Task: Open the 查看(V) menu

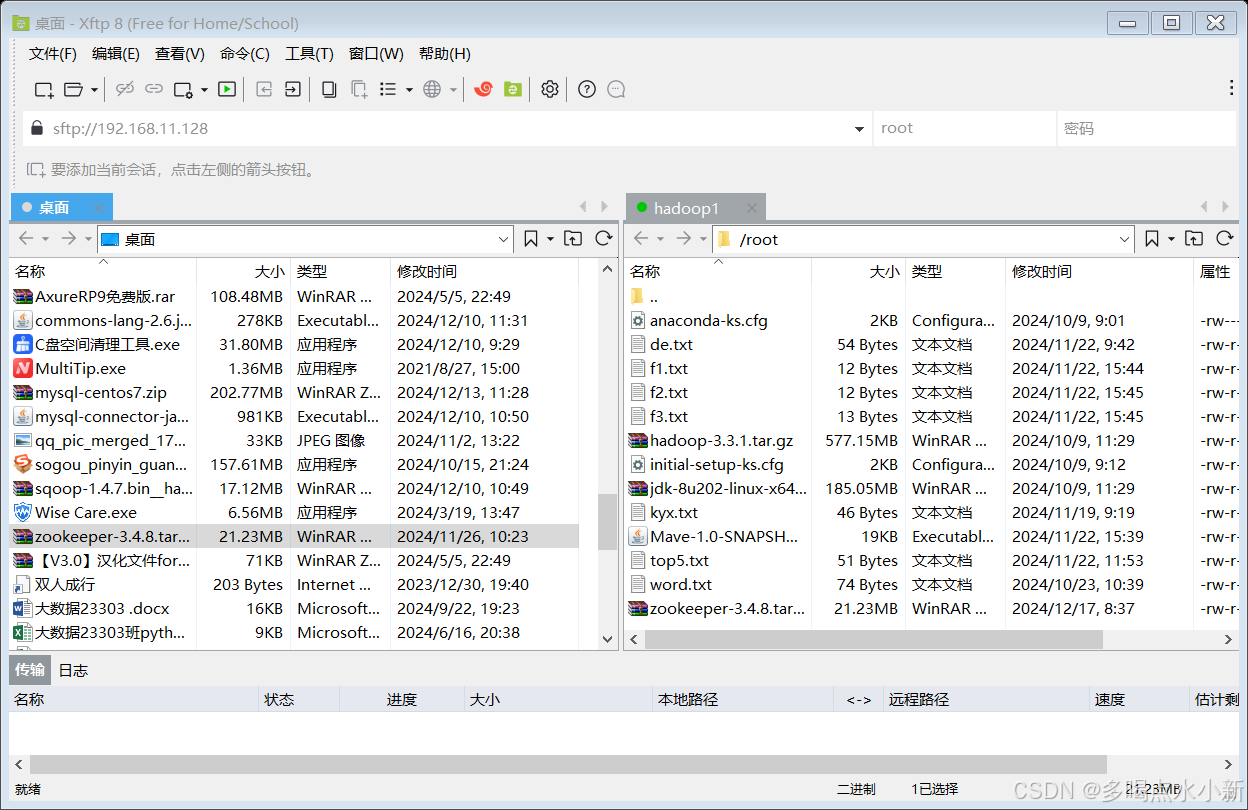Action: pos(180,54)
